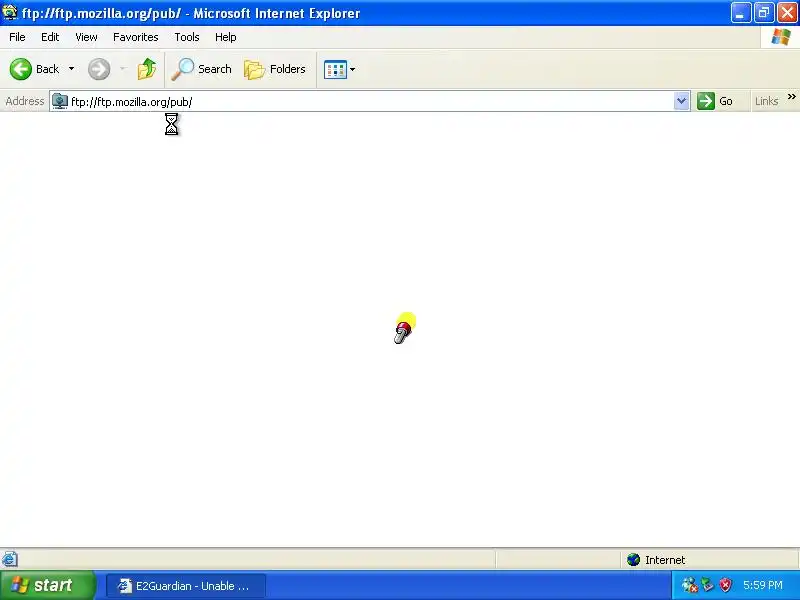Open the Favorites menu
The image size is (800, 600).
click(136, 37)
